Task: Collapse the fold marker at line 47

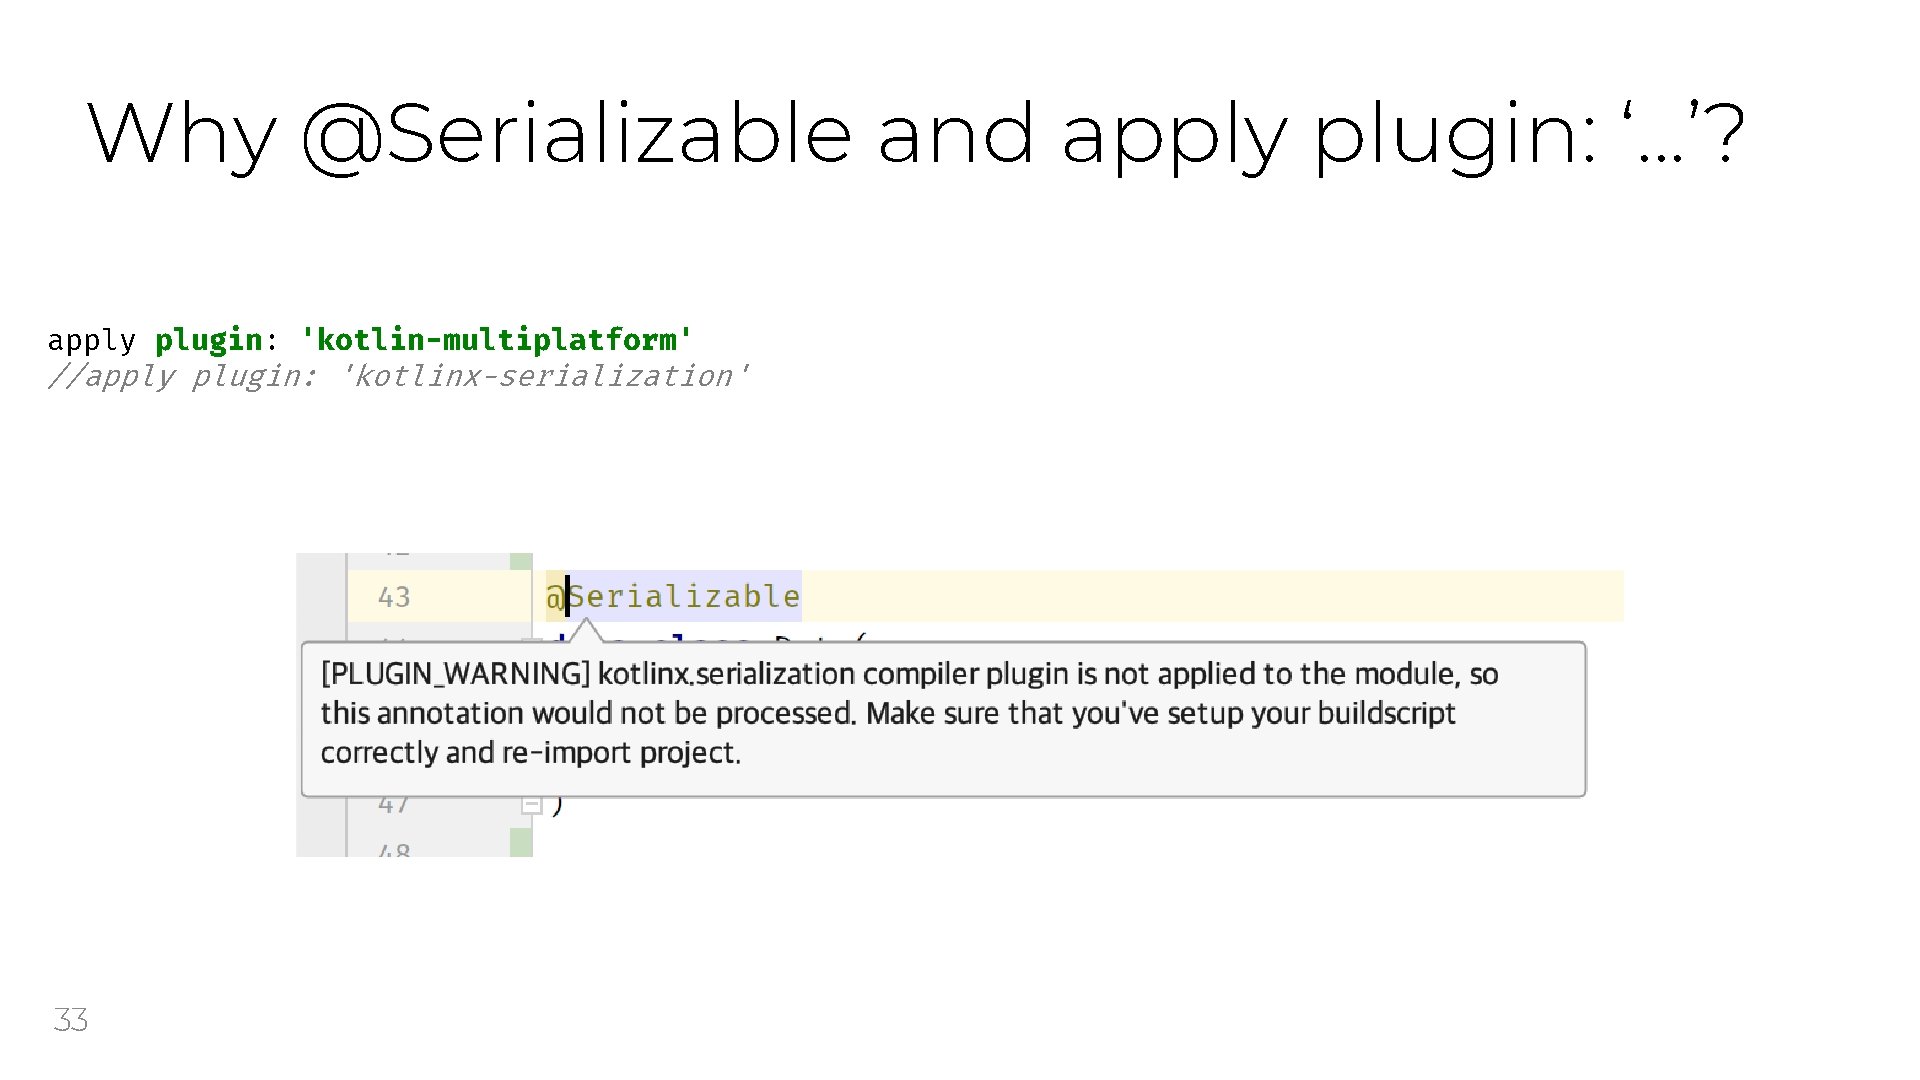Action: 532,805
